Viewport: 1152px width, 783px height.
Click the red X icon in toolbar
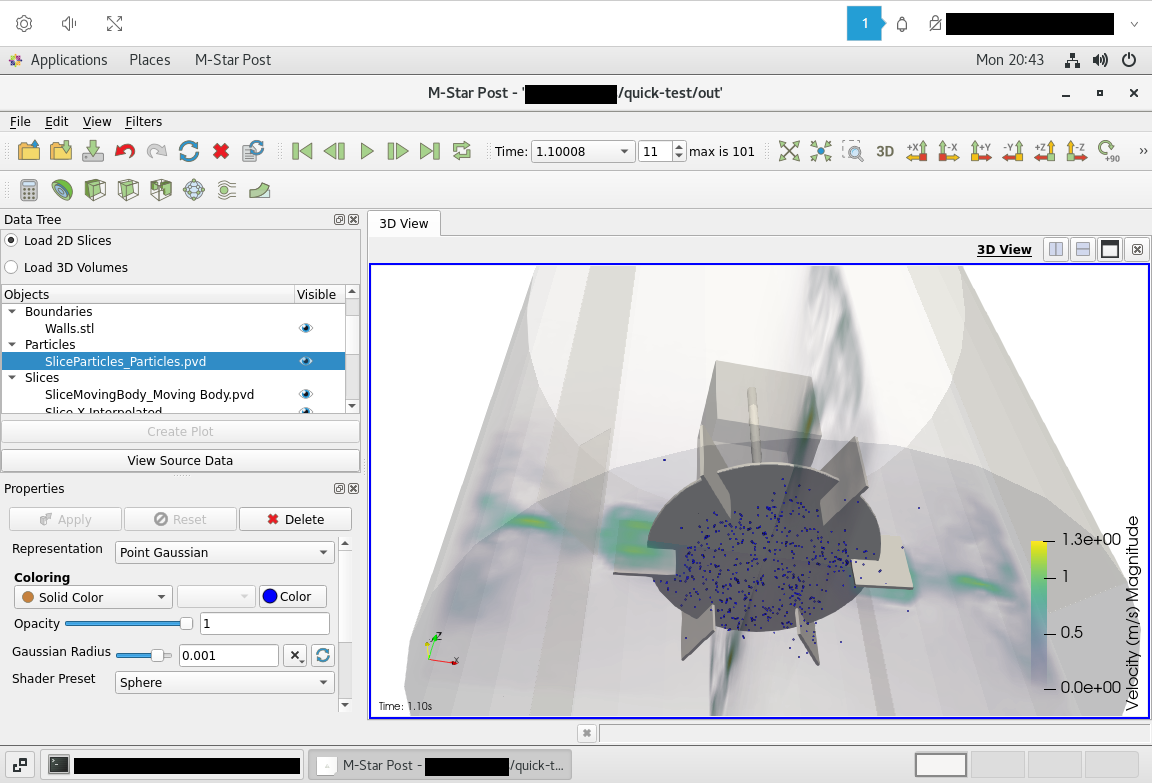coord(220,151)
